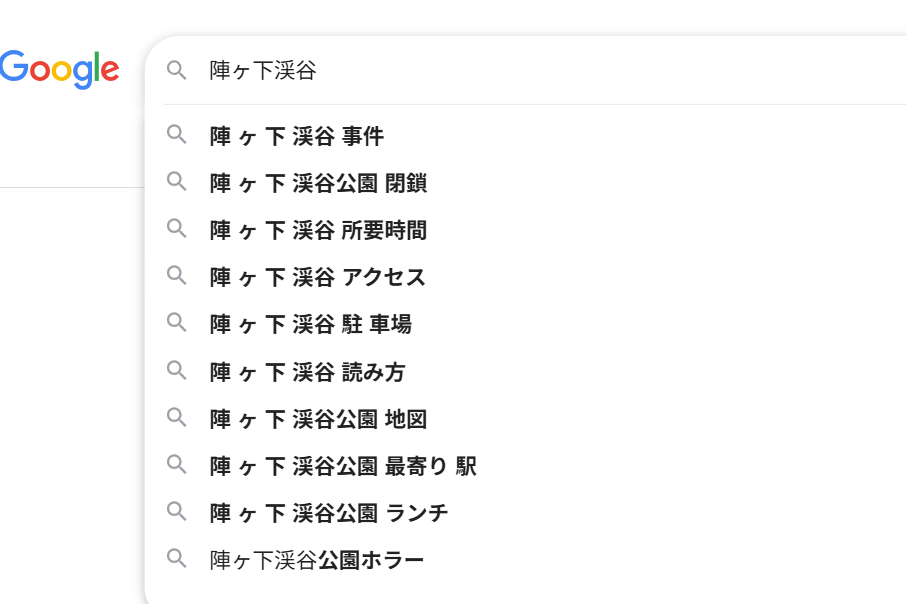The image size is (906, 604).
Task: Click magnifier icon beside アクセス suggestion
Action: (177, 276)
